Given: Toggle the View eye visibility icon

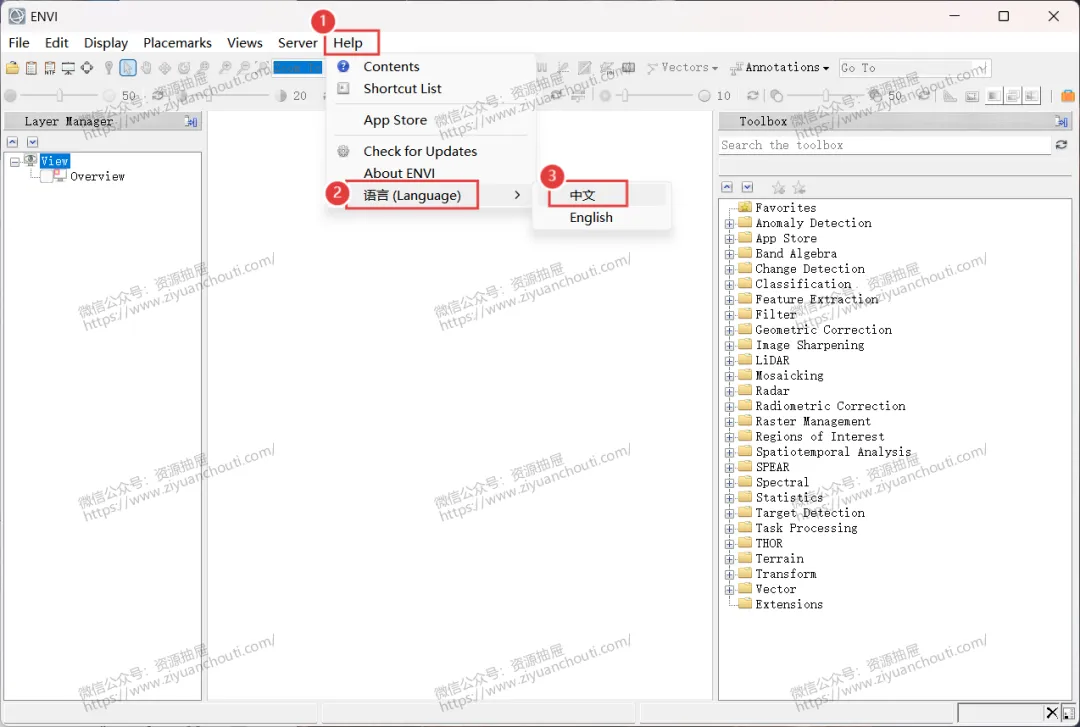Looking at the screenshot, I should 30,160.
